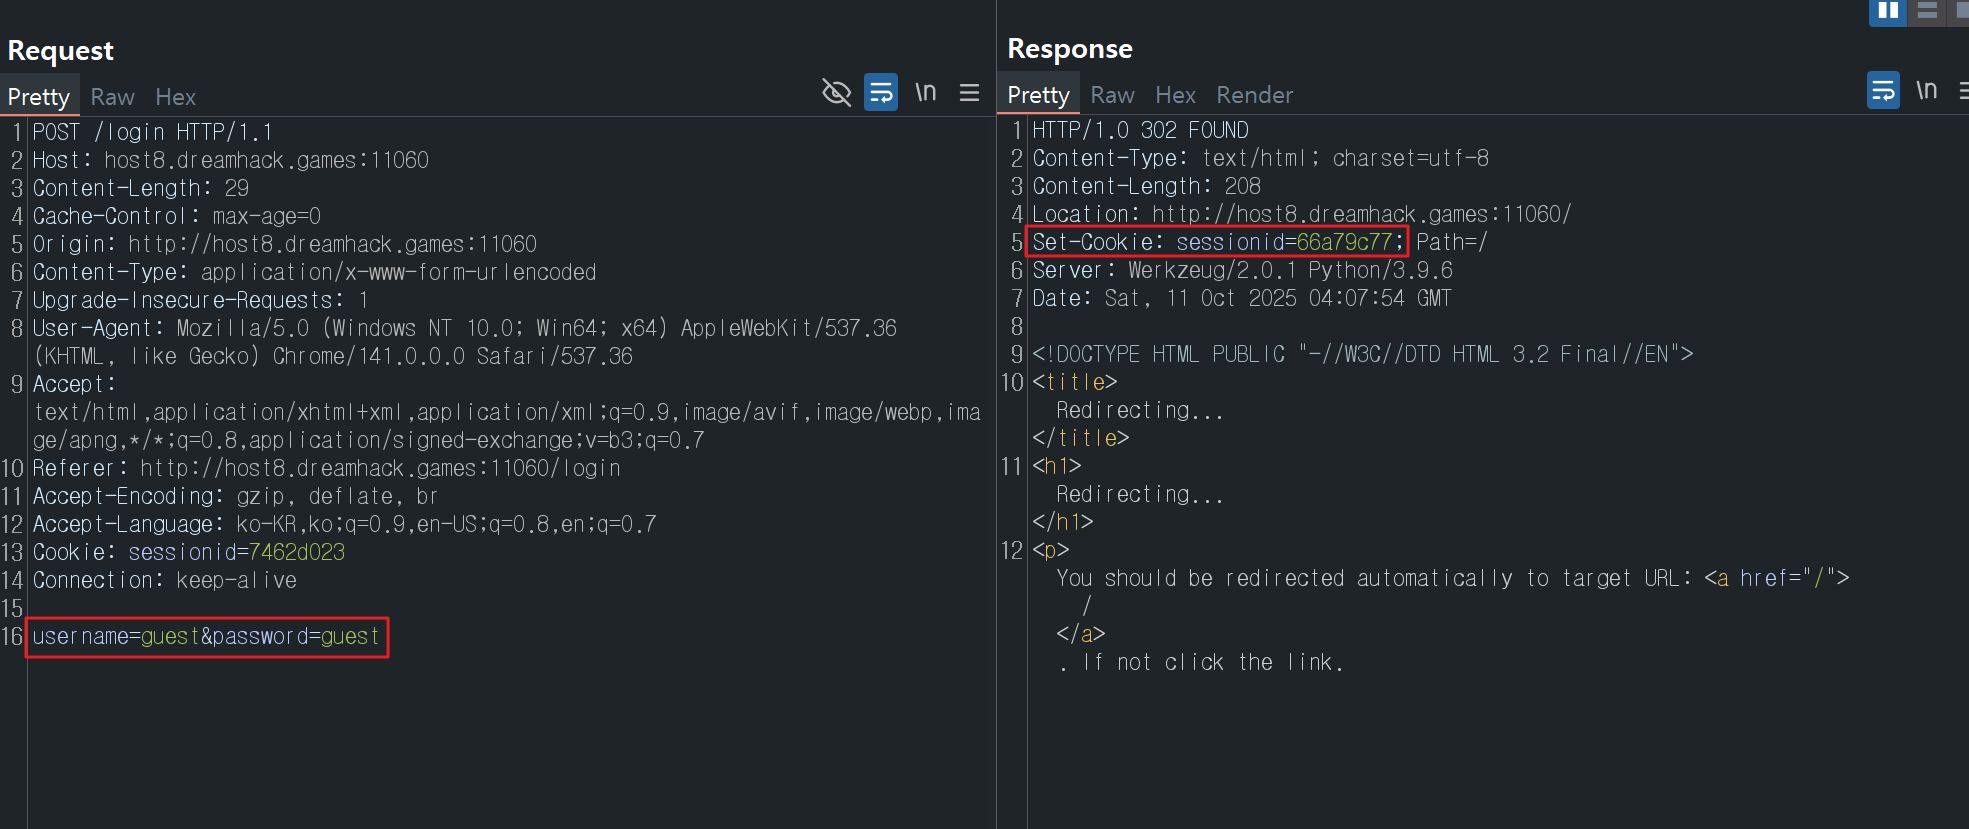Open the Hex tab in Response
1969x829 pixels.
point(1175,95)
